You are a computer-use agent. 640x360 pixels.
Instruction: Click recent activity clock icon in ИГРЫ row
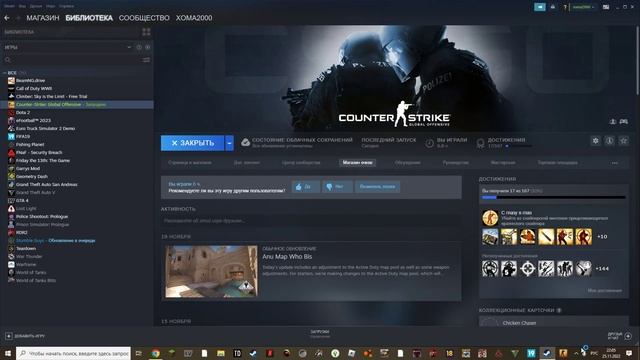[139, 47]
